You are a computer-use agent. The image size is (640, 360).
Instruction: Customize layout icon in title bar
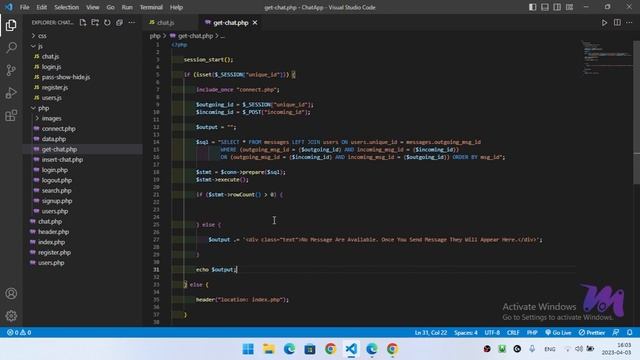[569, 7]
